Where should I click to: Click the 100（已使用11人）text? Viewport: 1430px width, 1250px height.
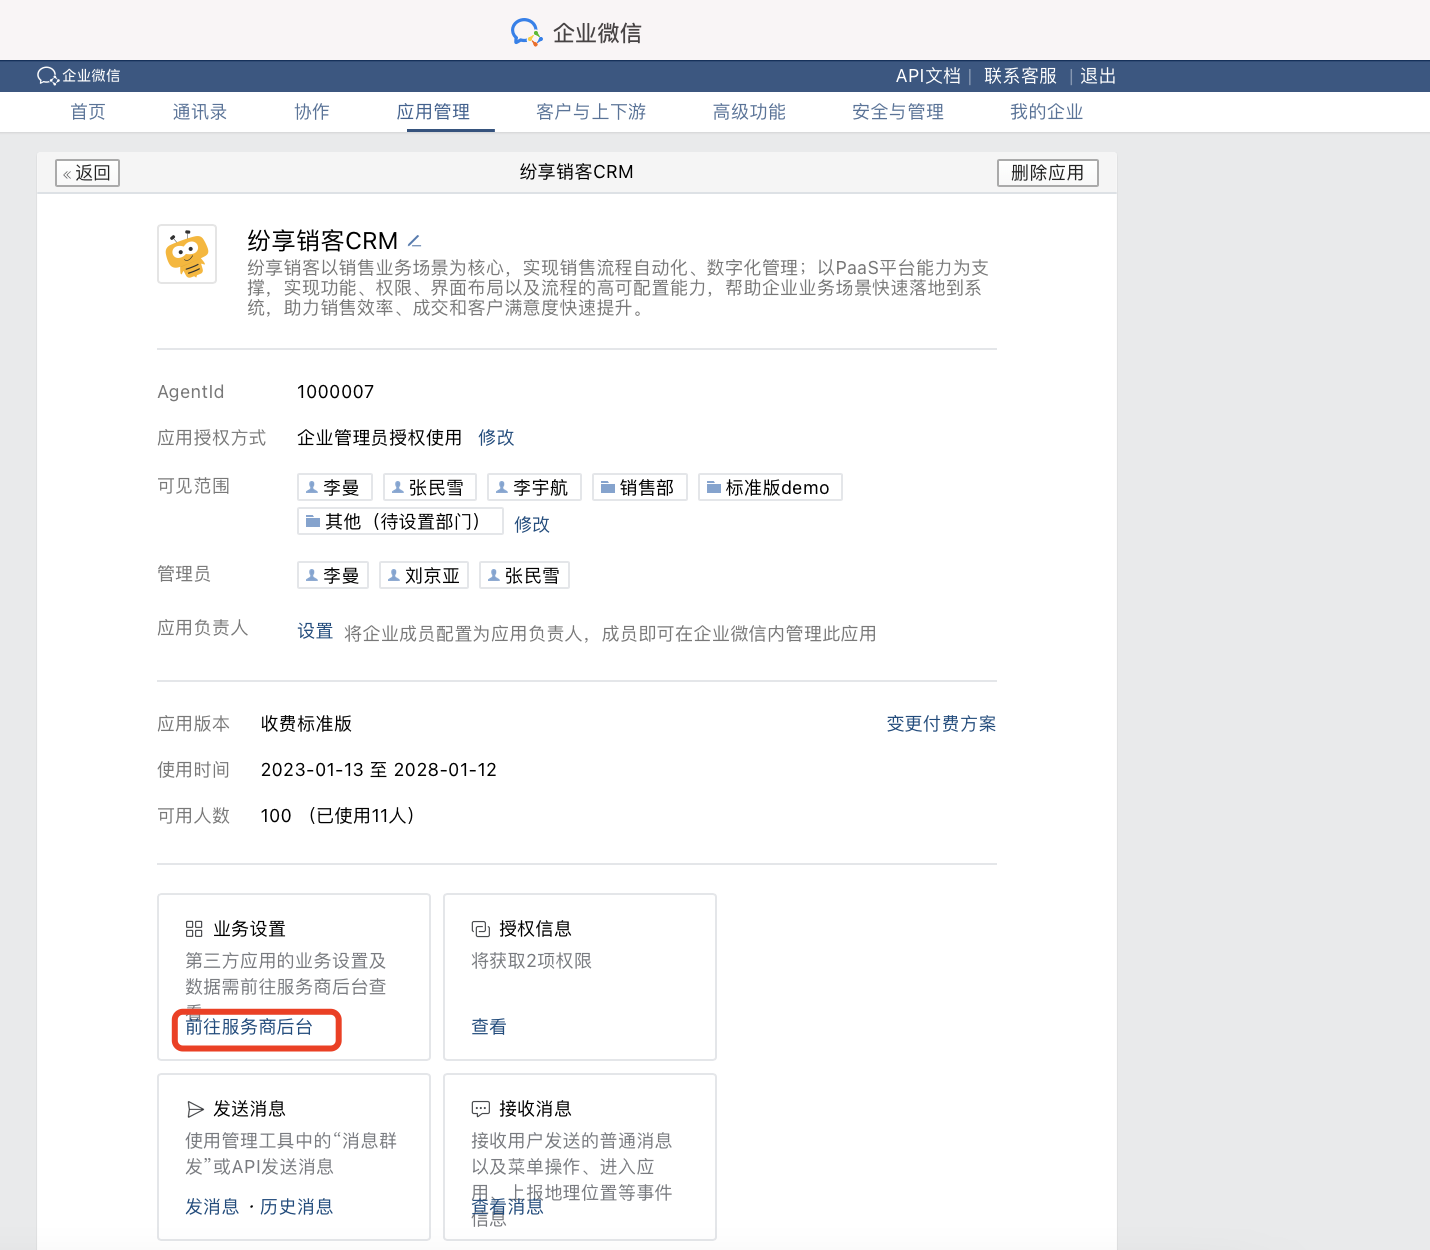(x=338, y=816)
